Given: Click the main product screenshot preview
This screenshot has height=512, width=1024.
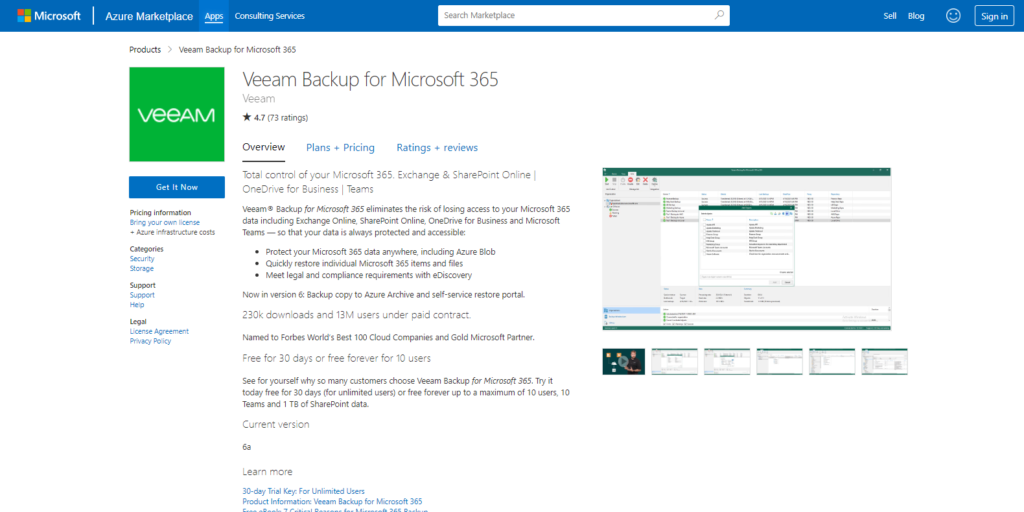Looking at the screenshot, I should [746, 249].
